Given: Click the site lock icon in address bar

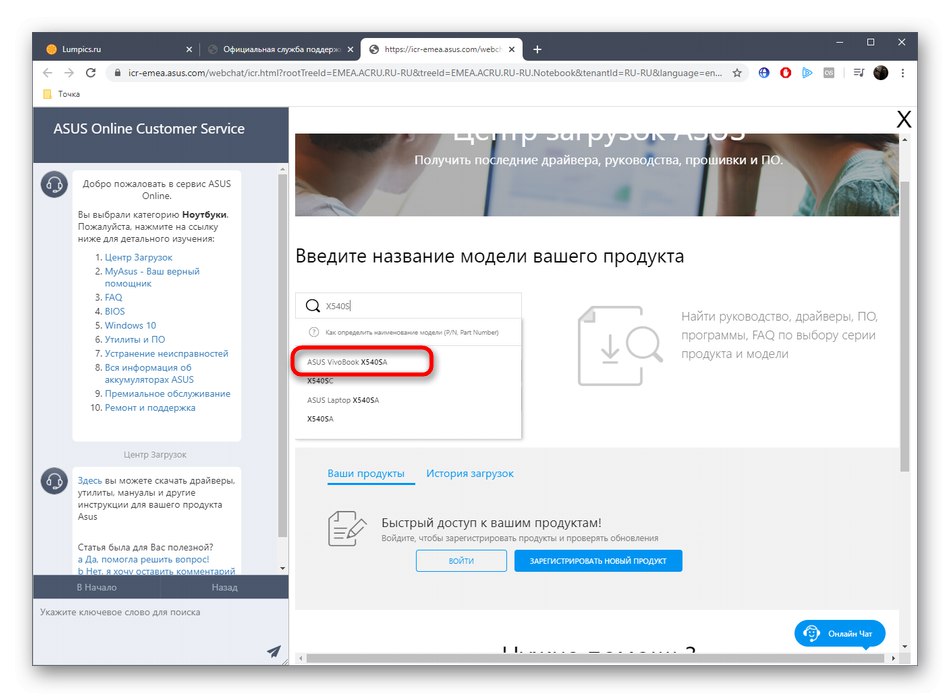Looking at the screenshot, I should pyautogui.click(x=118, y=73).
